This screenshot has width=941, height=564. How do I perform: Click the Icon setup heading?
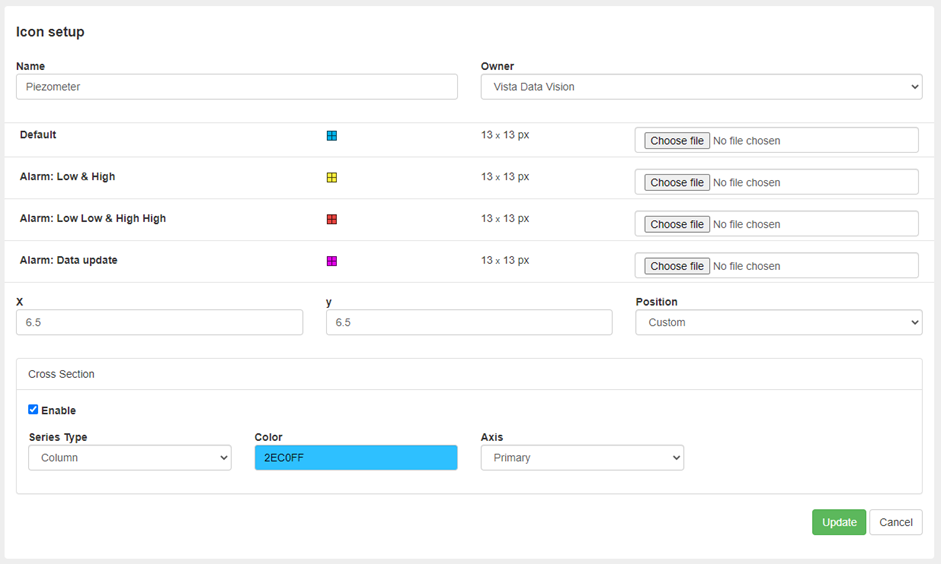50,32
